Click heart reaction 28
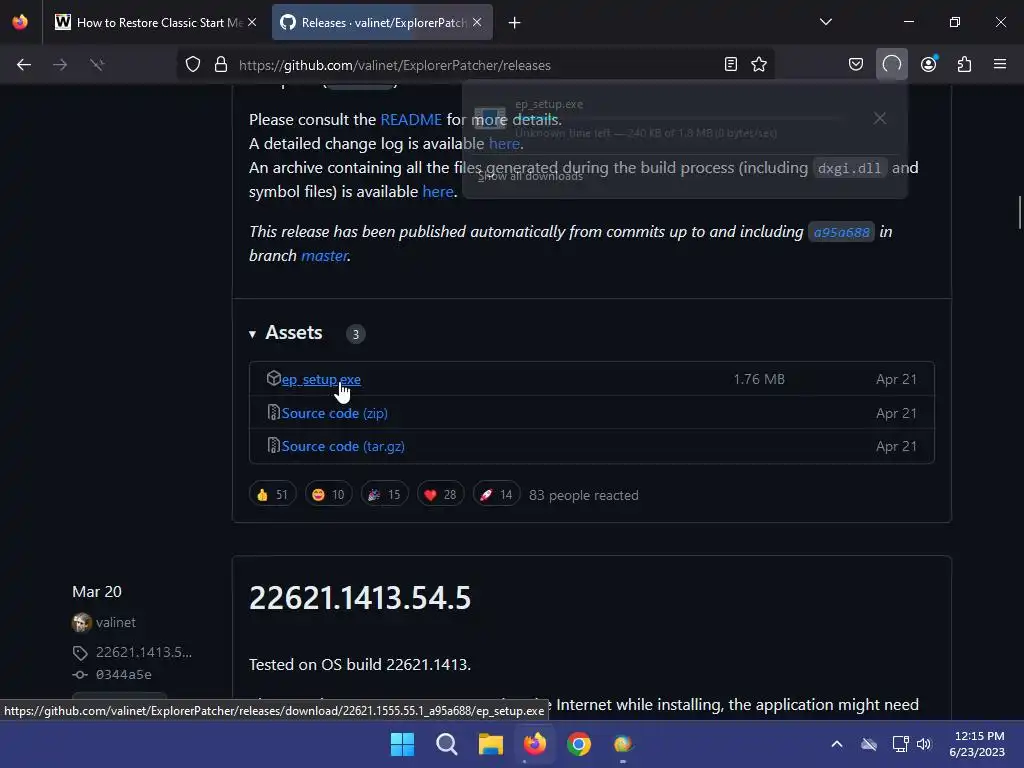Image resolution: width=1024 pixels, height=768 pixels. click(441, 494)
